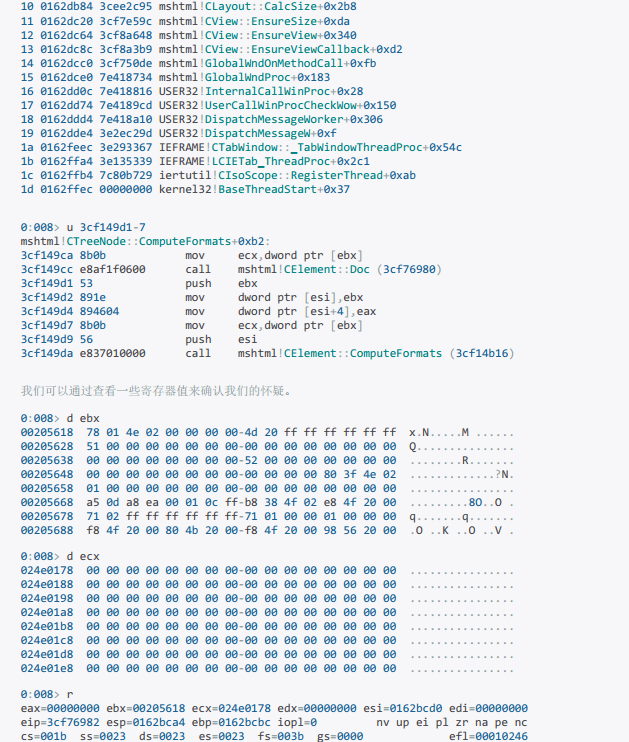This screenshot has width=629, height=742.
Task: Select the CView::EnsureSize+0xda stack line
Action: tap(256, 20)
